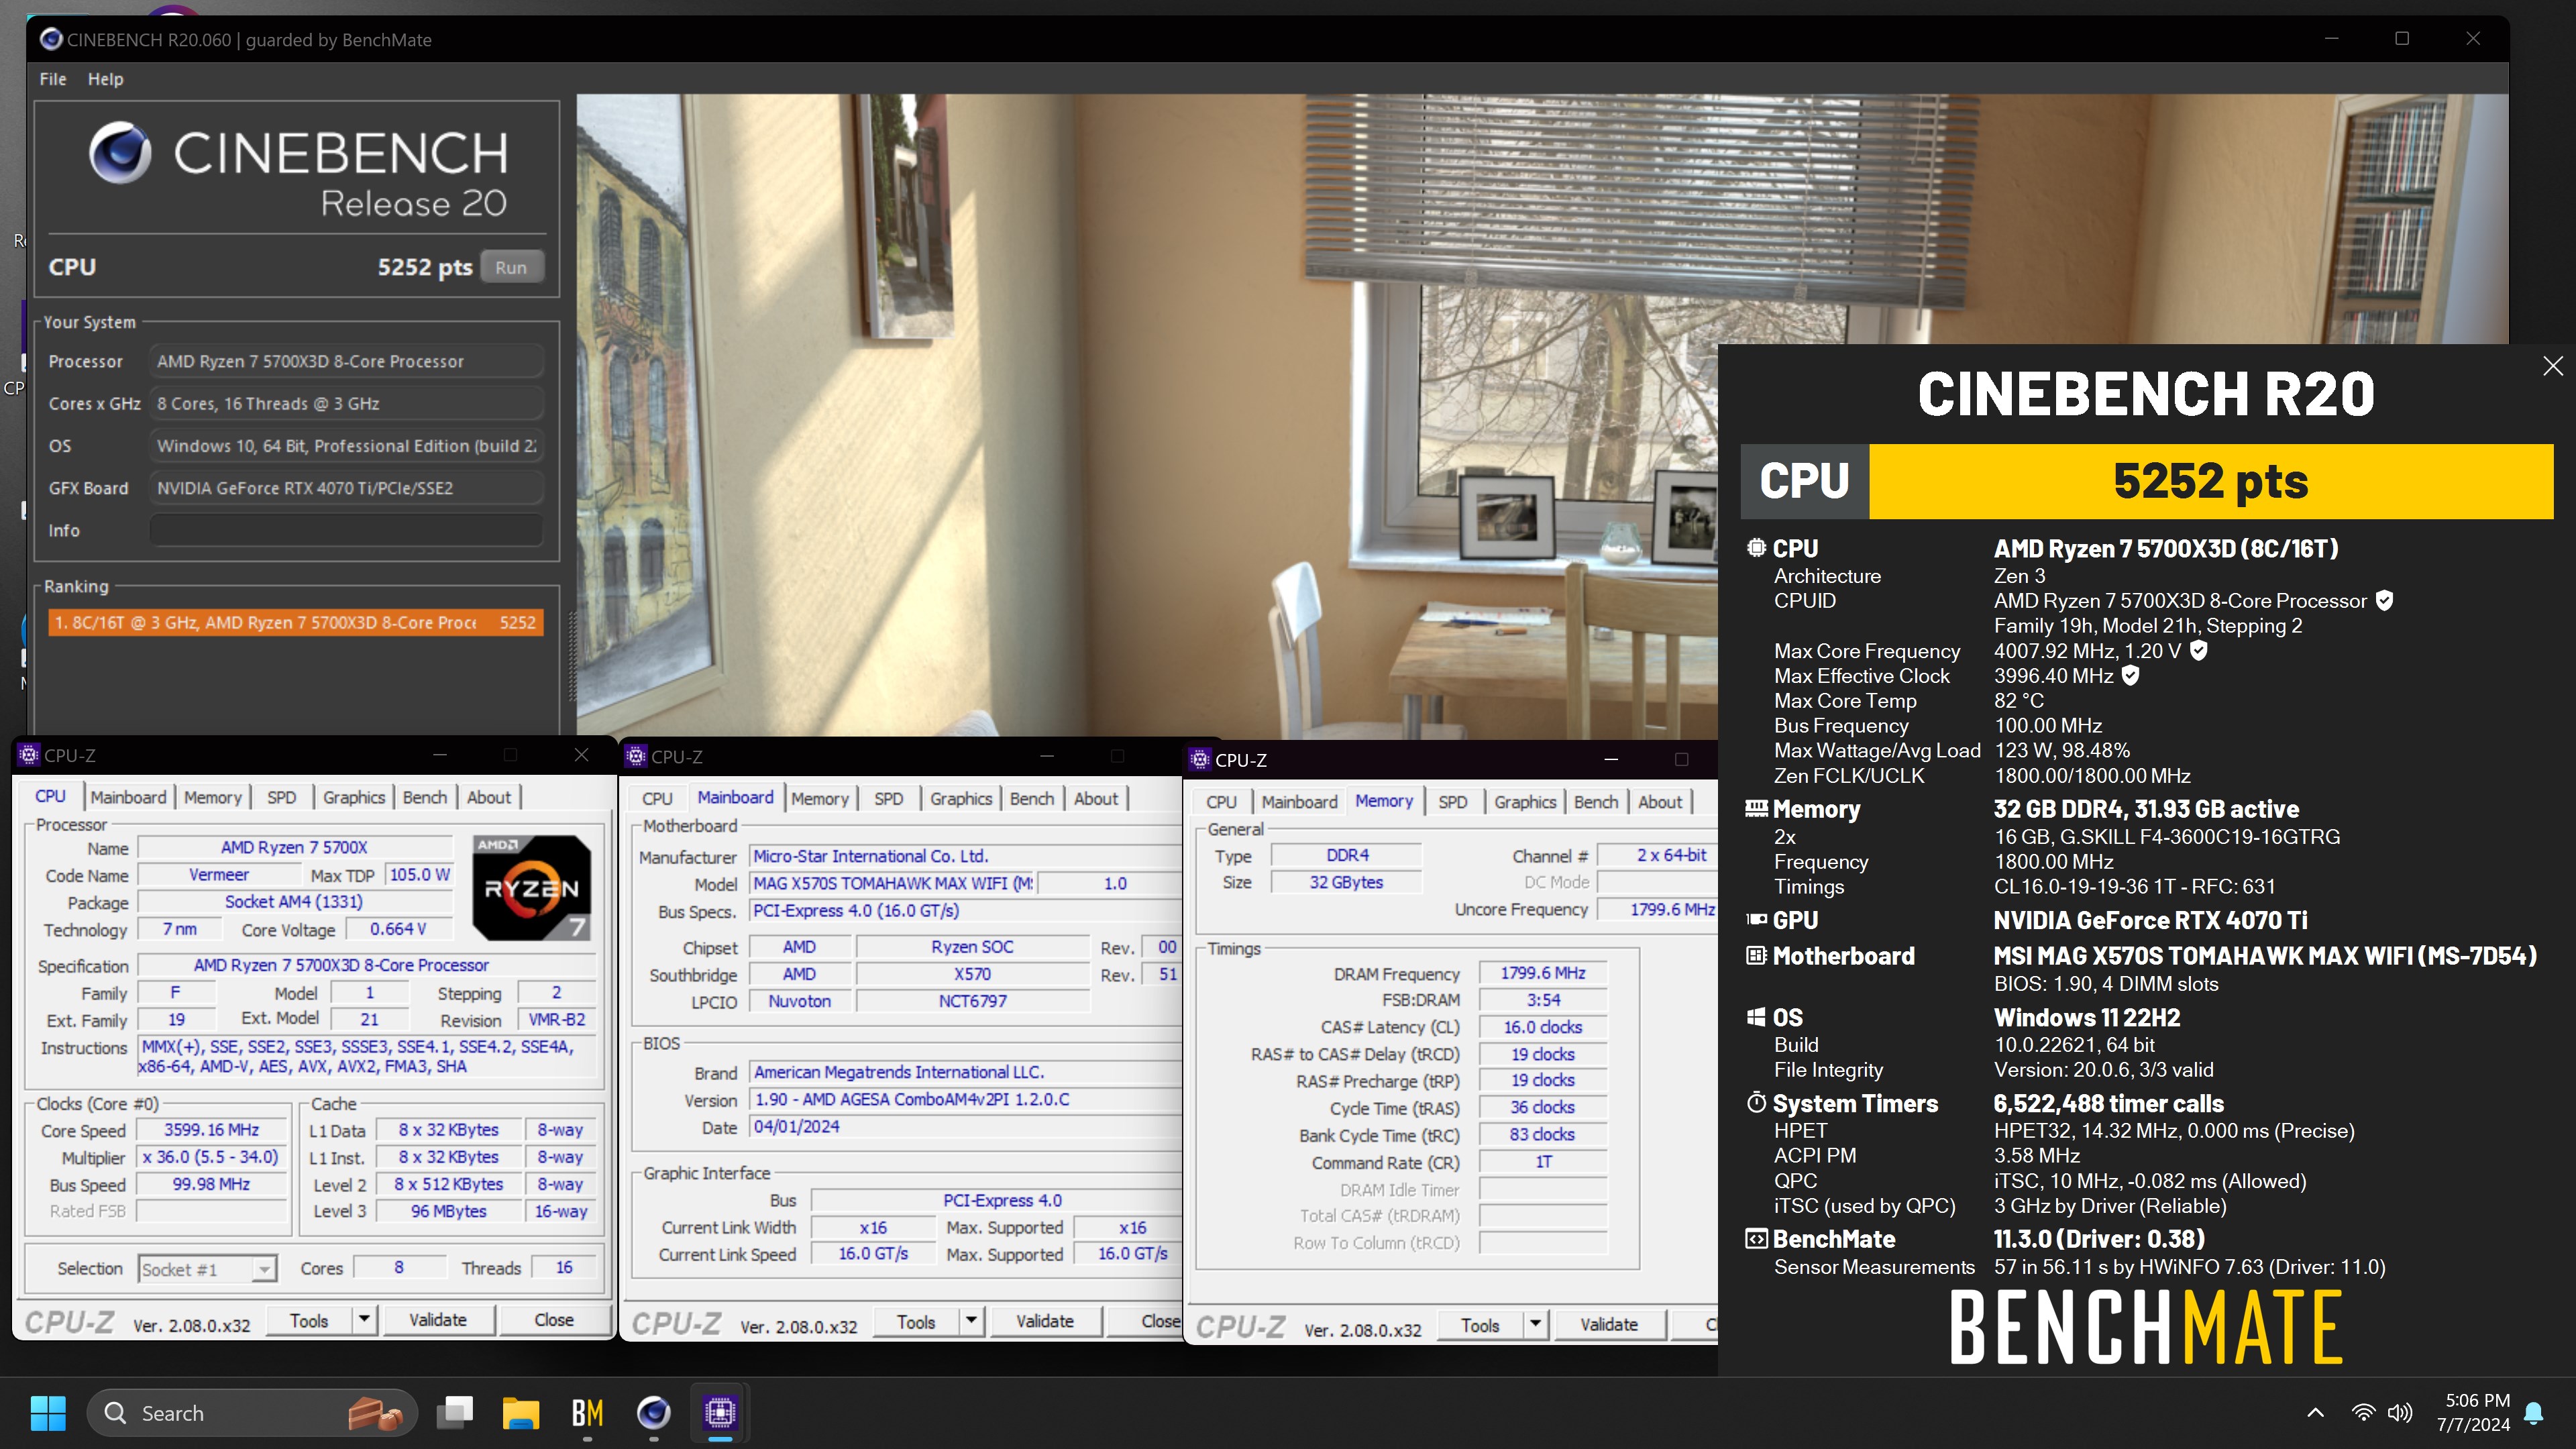Click Ryzen 7 logo in CPU-Z

click(x=531, y=888)
